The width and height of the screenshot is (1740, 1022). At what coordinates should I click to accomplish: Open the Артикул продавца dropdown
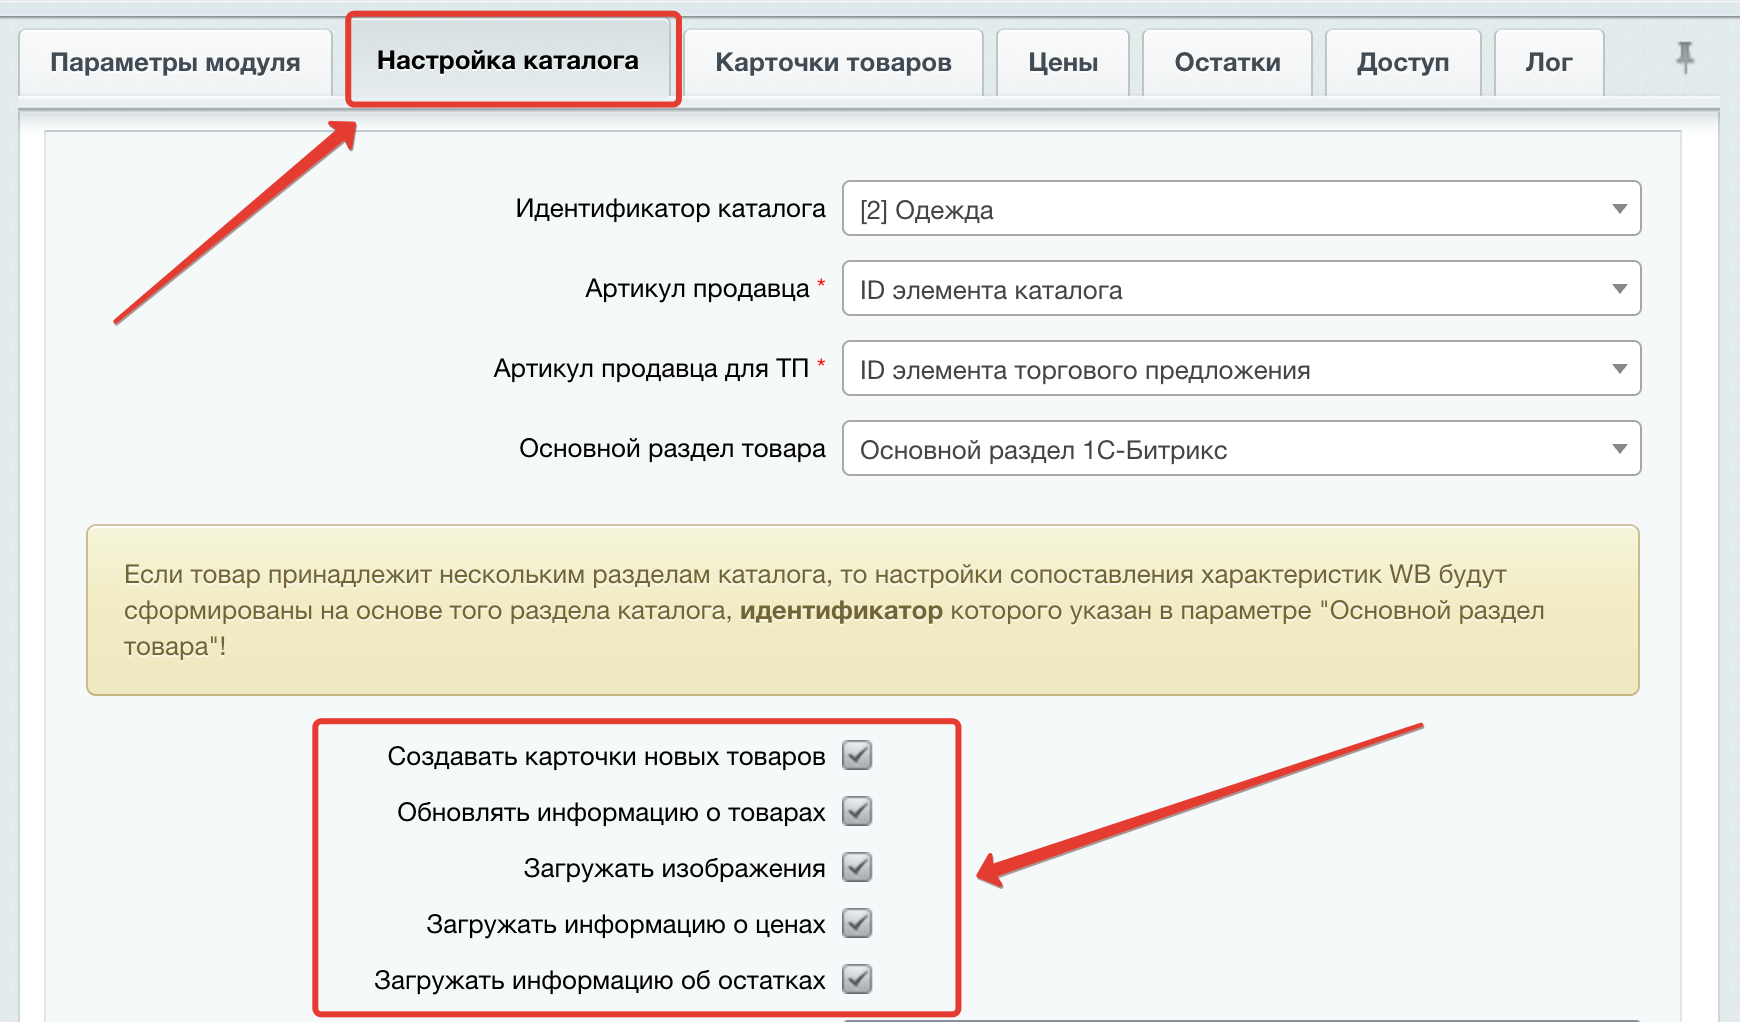tap(1240, 289)
